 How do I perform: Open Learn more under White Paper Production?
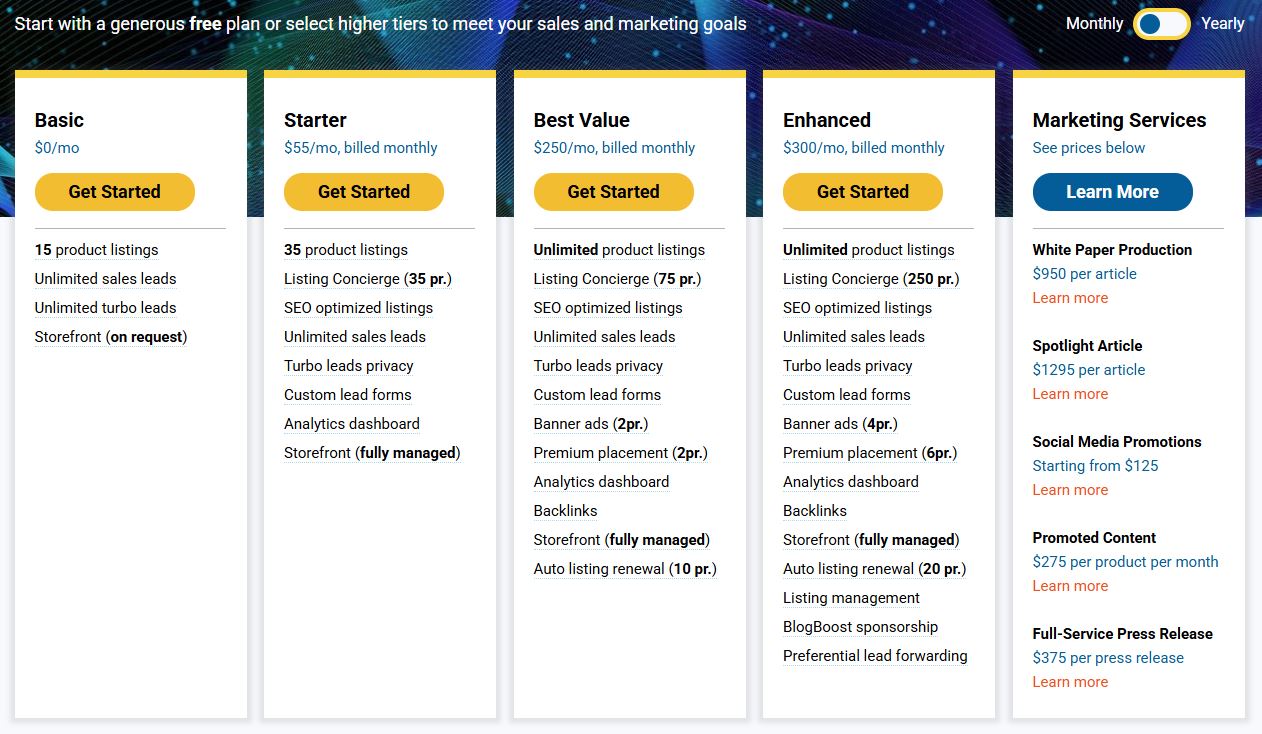coord(1070,298)
